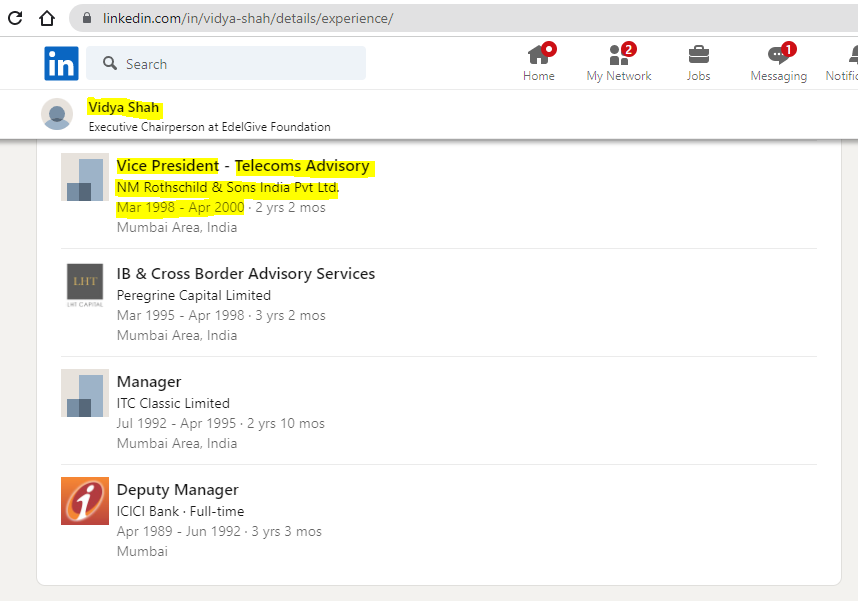This screenshot has height=601, width=858.
Task: Click the magnifier icon in the Search box
Action: [x=110, y=63]
